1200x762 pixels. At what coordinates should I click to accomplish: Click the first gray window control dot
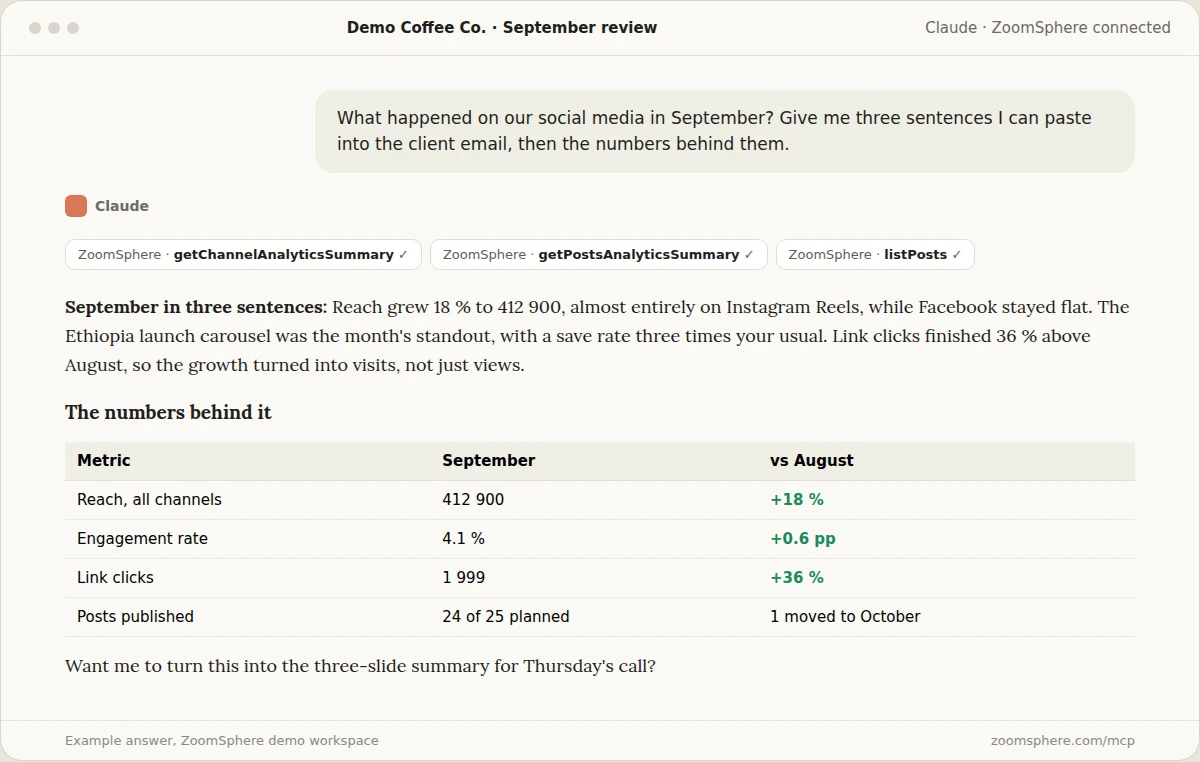(35, 28)
